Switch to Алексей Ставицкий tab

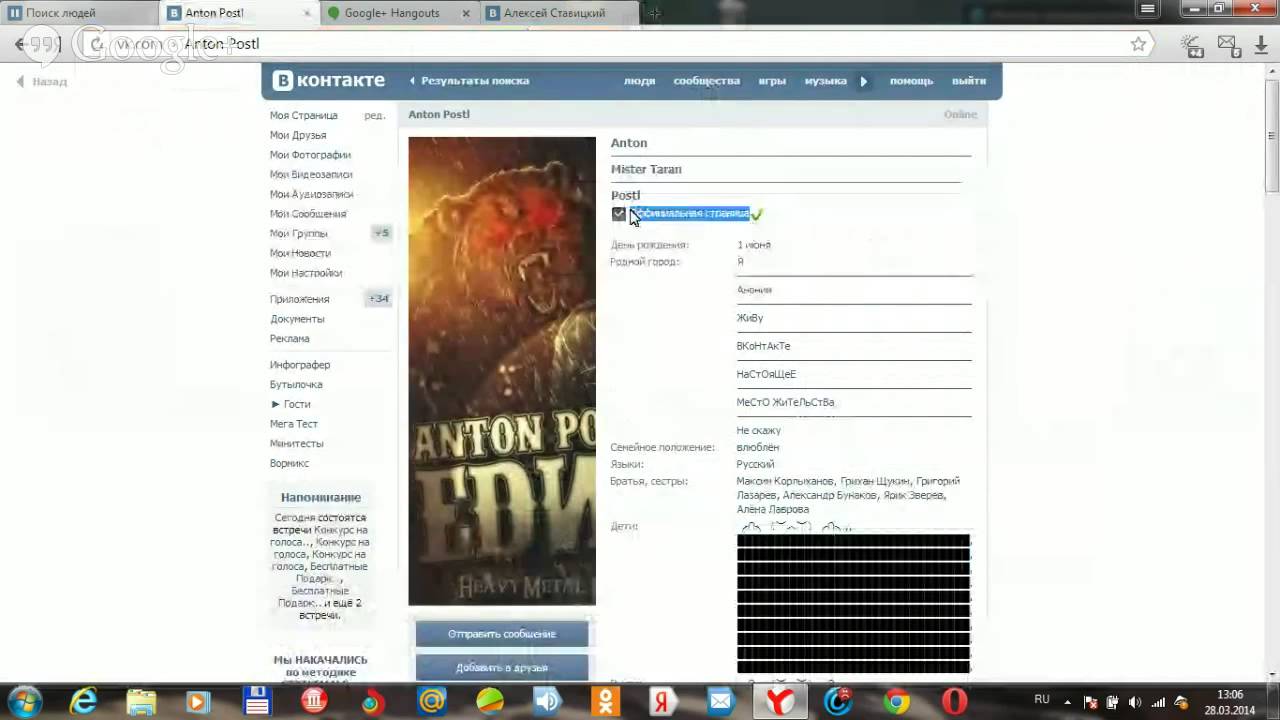coord(560,13)
